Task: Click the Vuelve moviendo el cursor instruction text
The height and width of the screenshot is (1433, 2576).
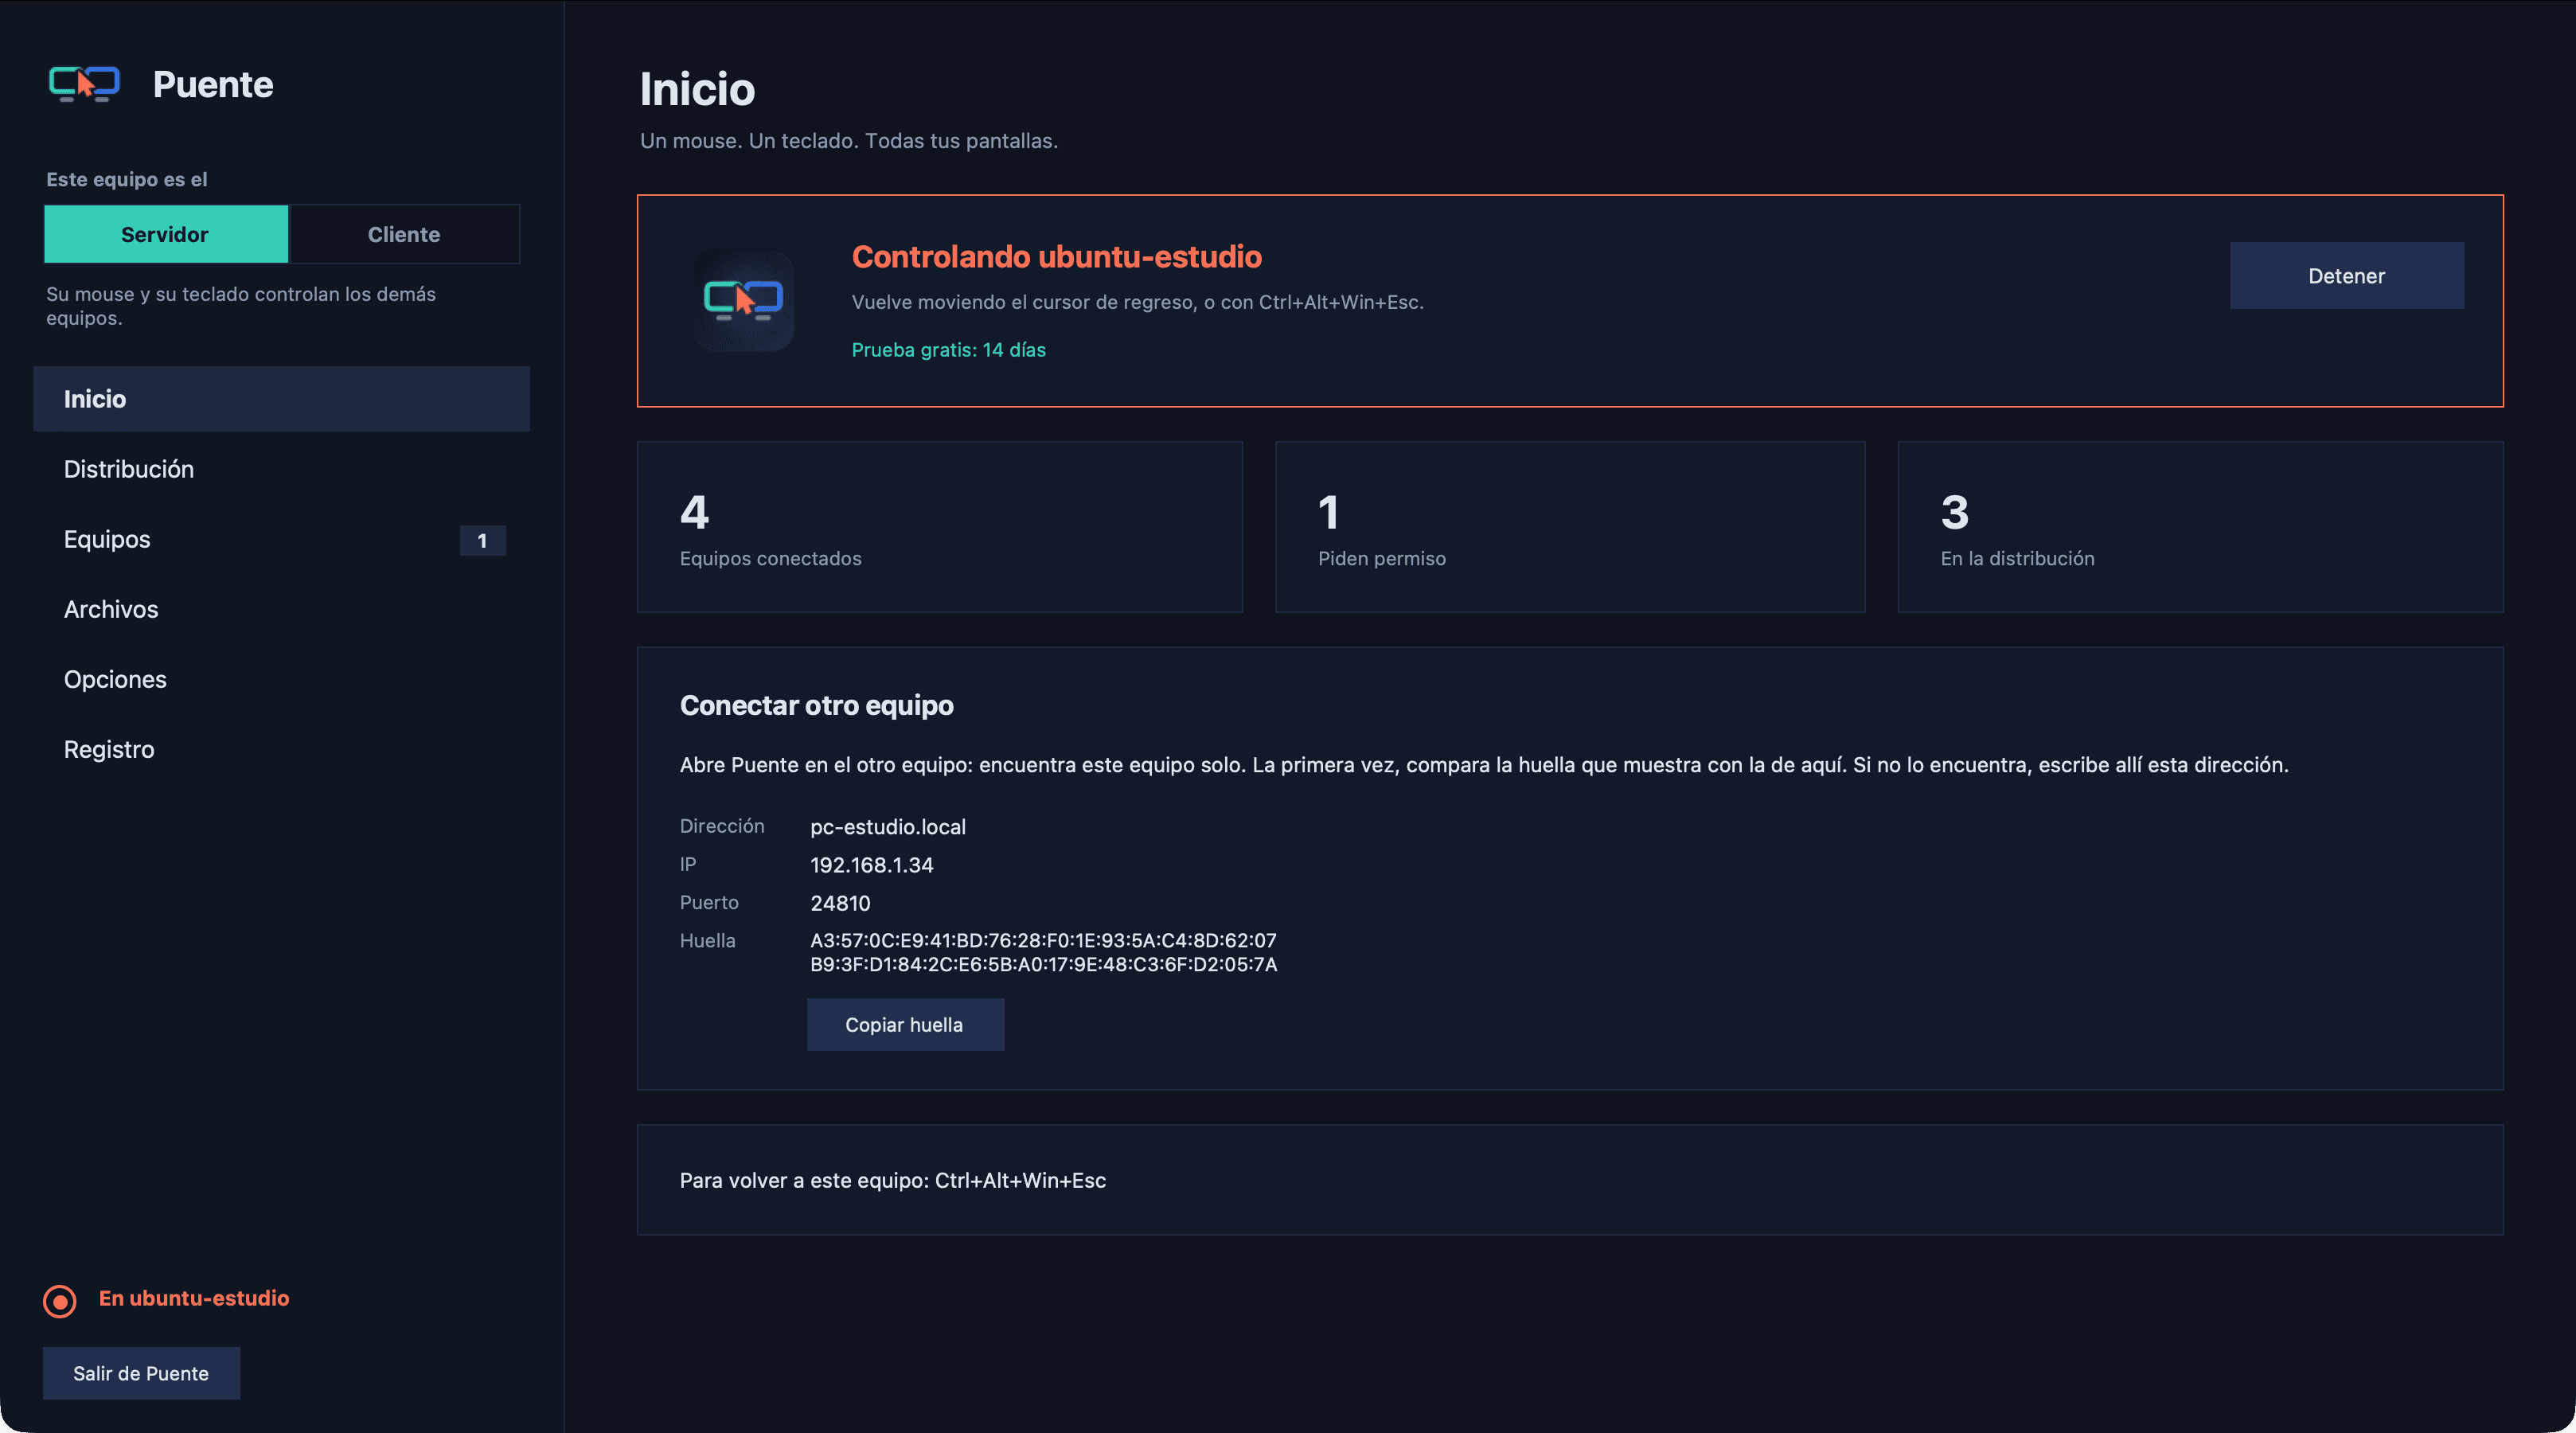Action: coord(1138,302)
